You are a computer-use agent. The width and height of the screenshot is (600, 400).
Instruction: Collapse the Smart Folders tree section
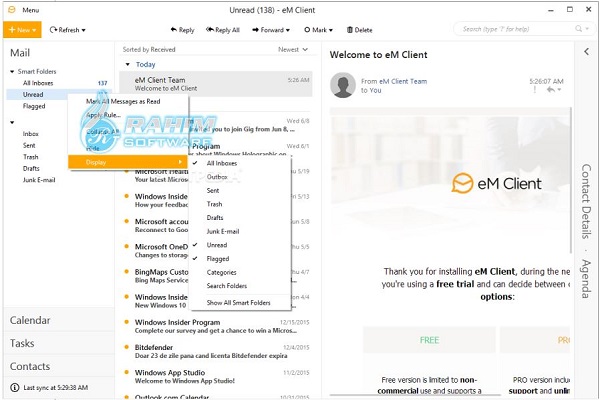click(x=12, y=72)
